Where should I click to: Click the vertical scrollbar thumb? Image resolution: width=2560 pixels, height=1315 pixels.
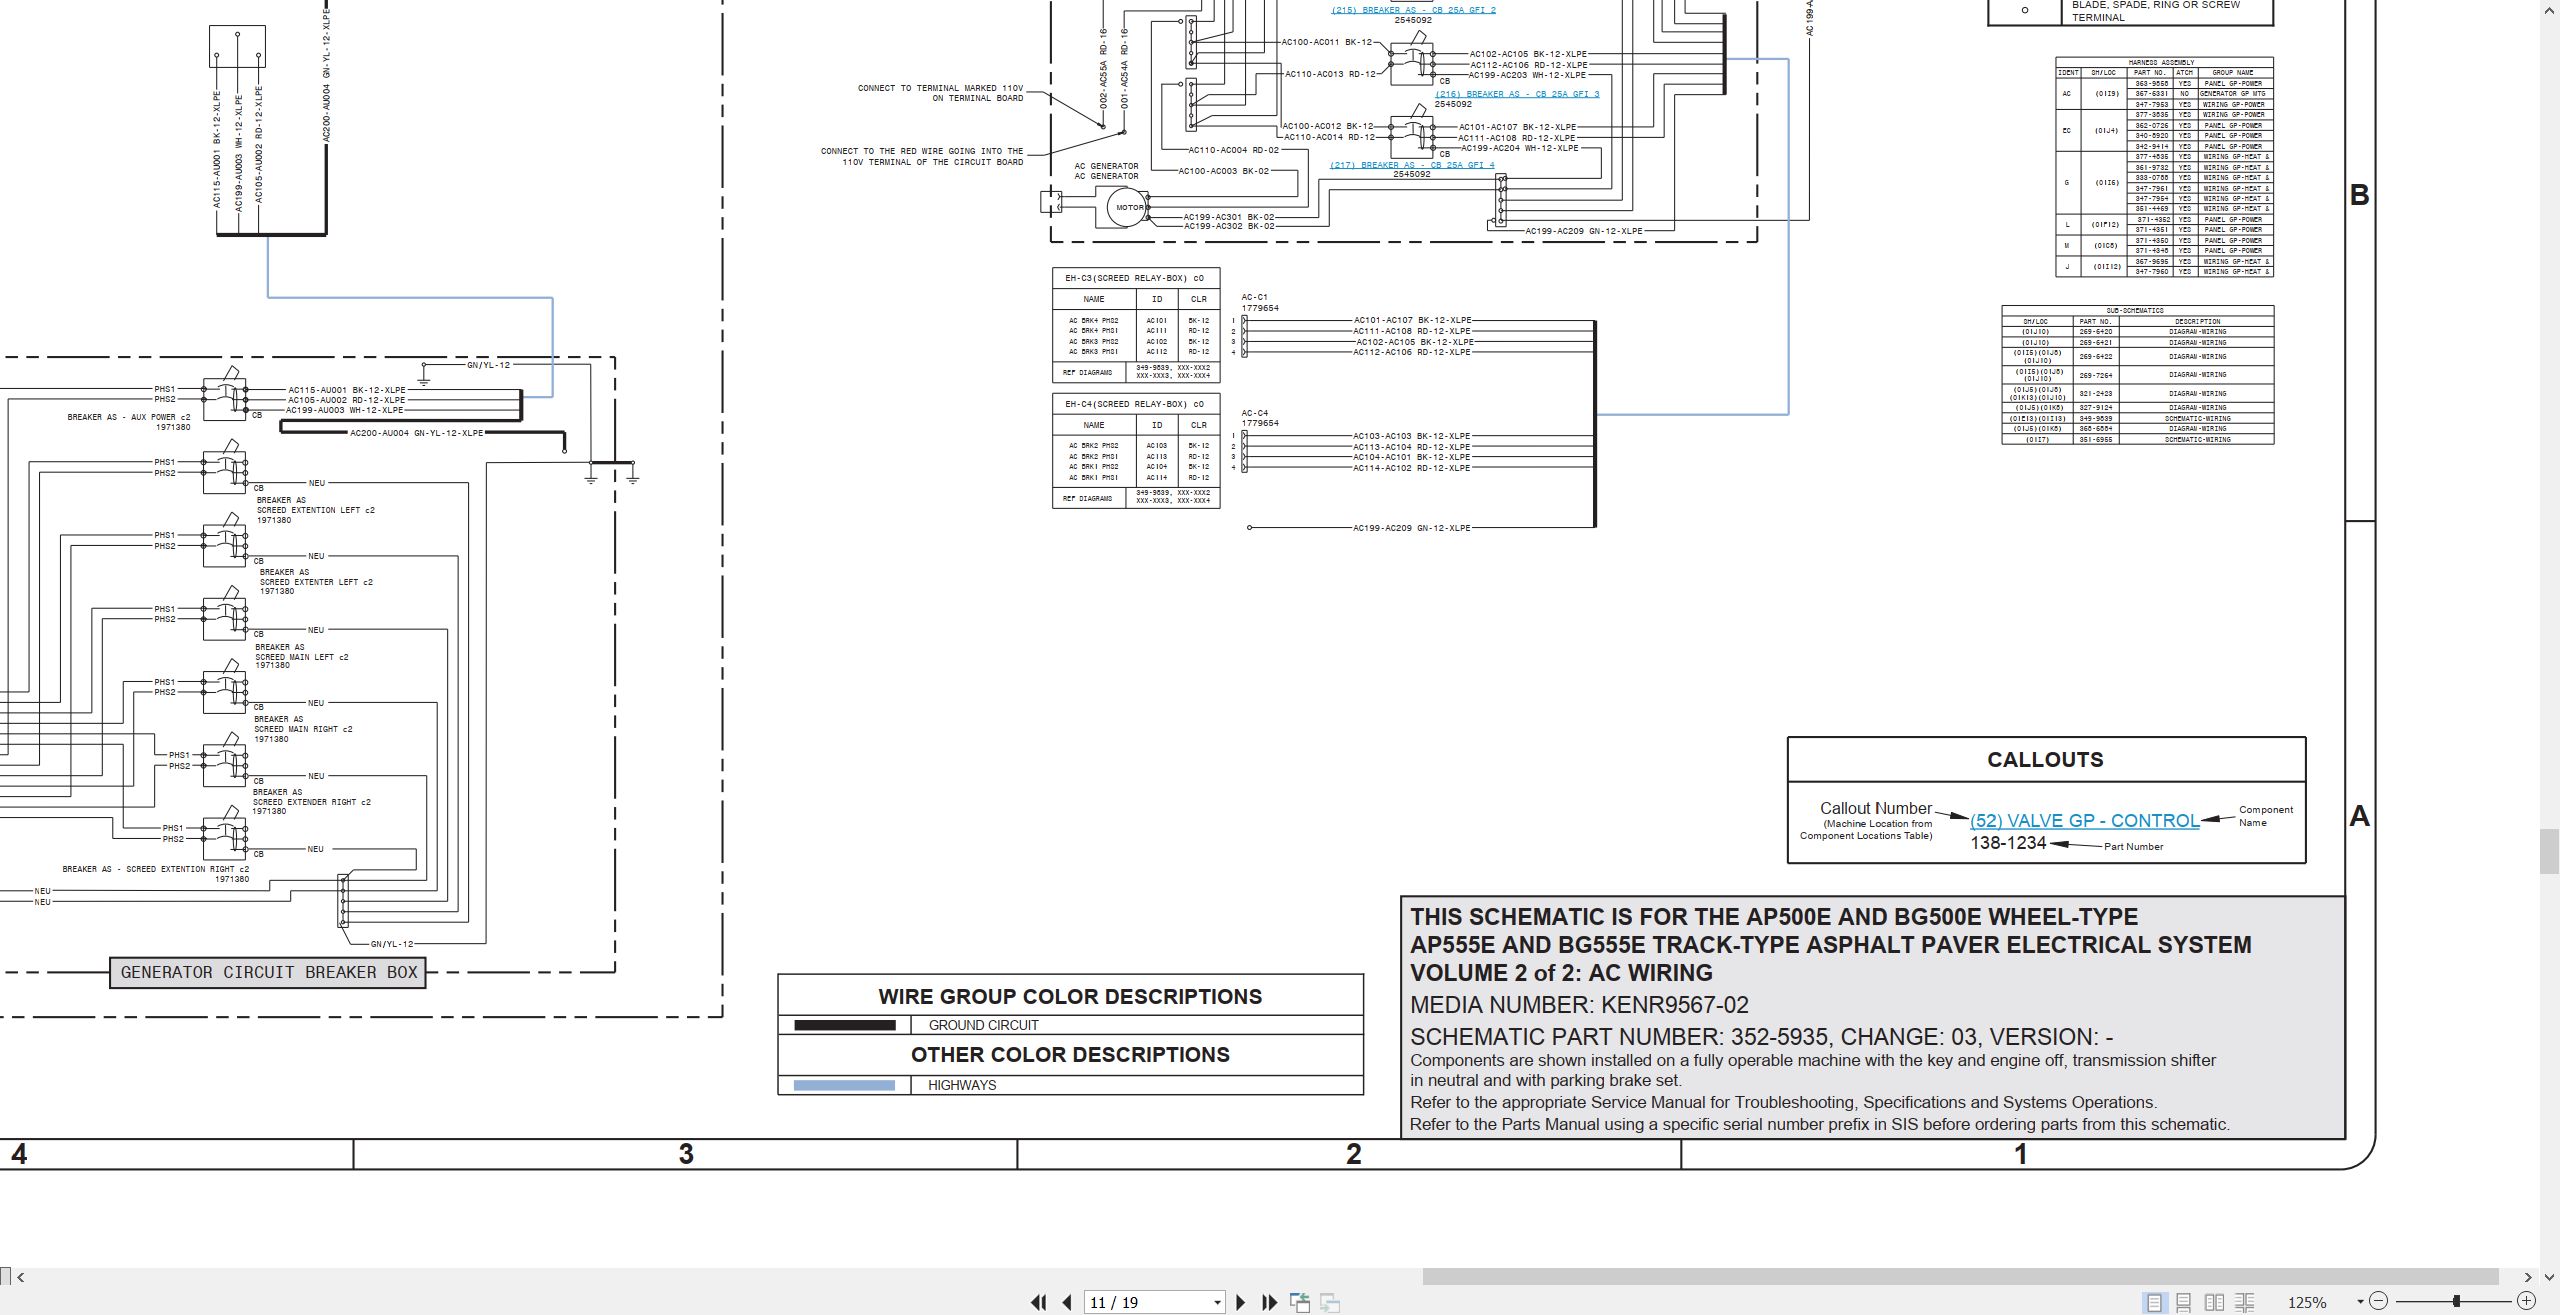pyautogui.click(x=2550, y=851)
